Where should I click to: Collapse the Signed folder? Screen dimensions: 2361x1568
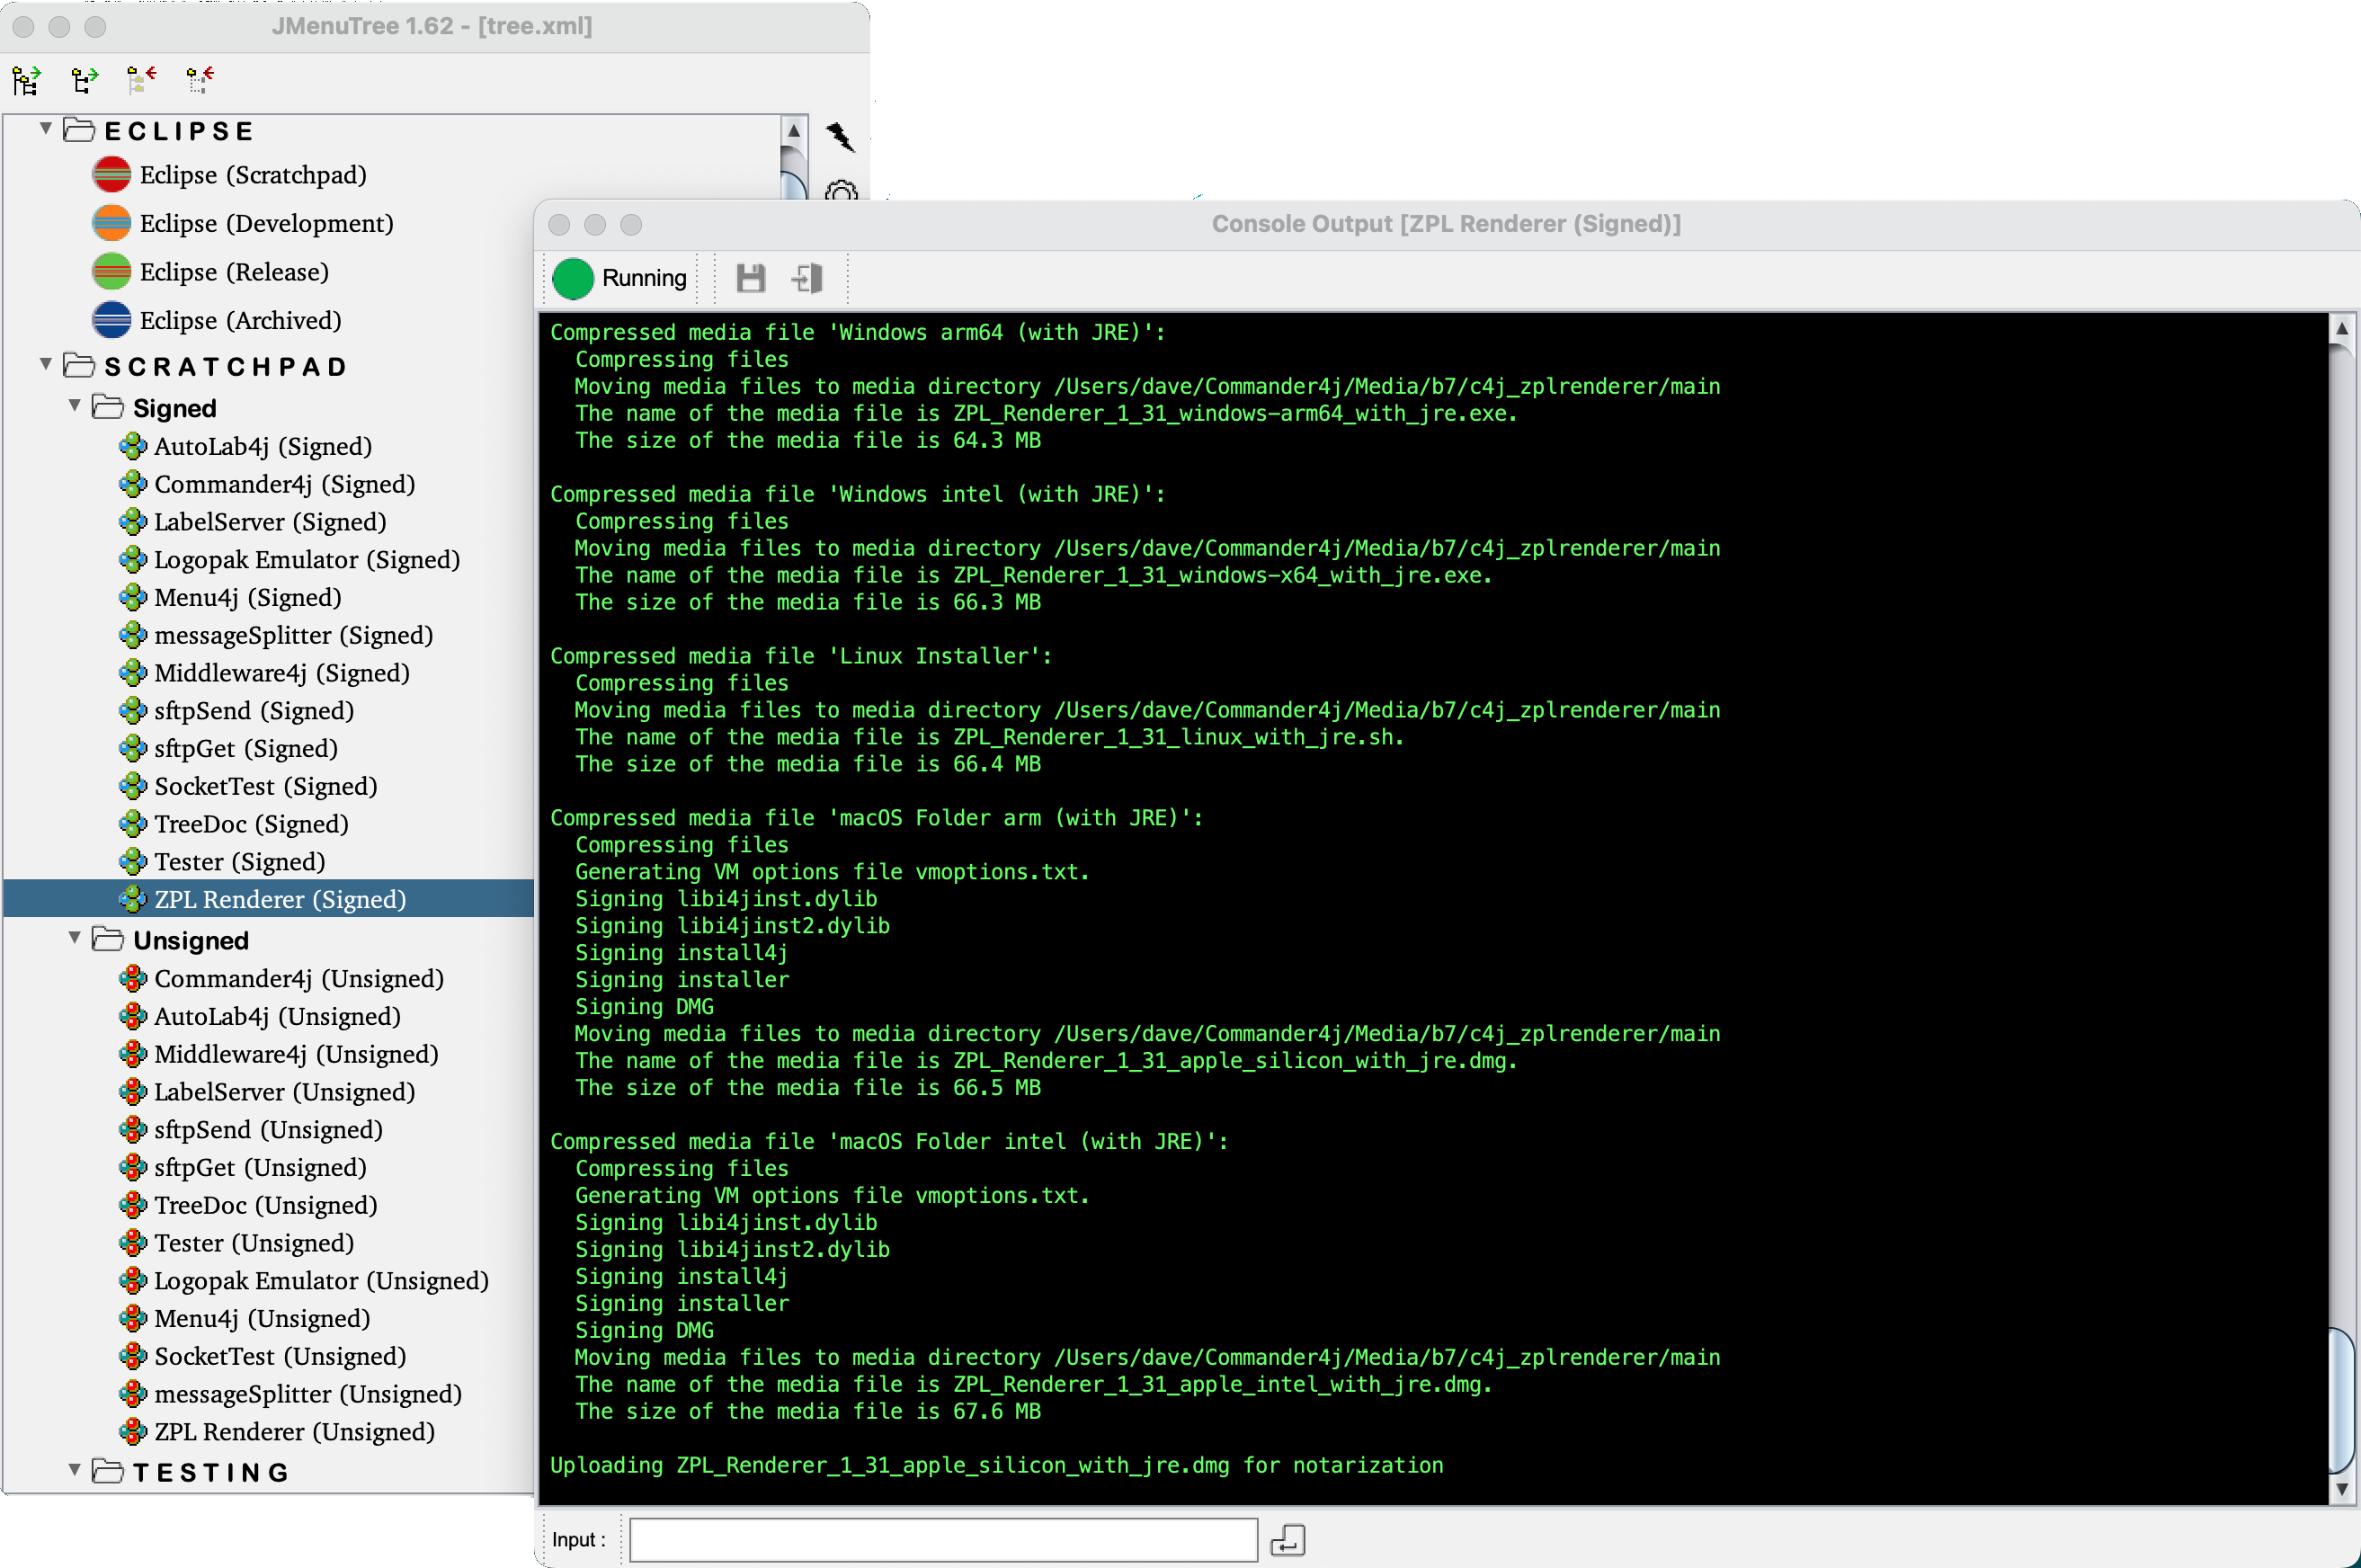(x=75, y=406)
